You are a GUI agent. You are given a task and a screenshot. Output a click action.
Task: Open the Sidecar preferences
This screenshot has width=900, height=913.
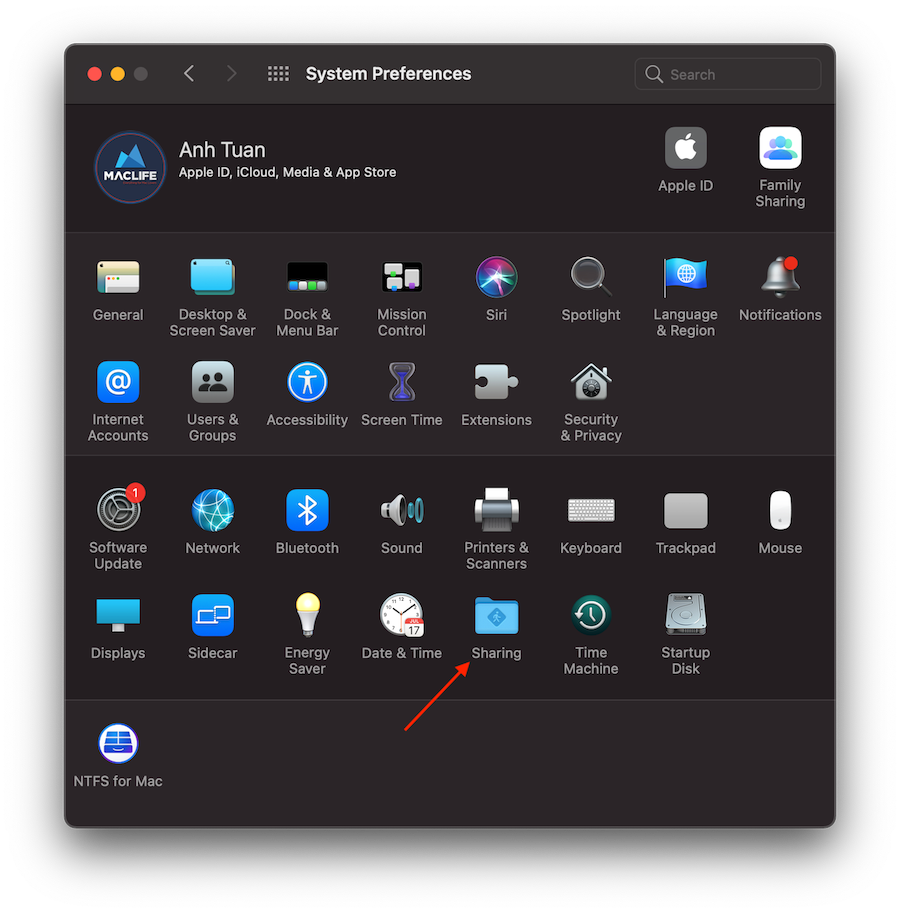click(x=213, y=616)
